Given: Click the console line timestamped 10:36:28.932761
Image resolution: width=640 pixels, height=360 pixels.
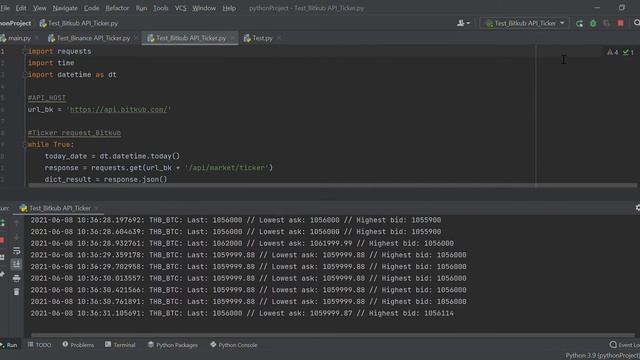Looking at the screenshot, I should pyautogui.click(x=242, y=243).
